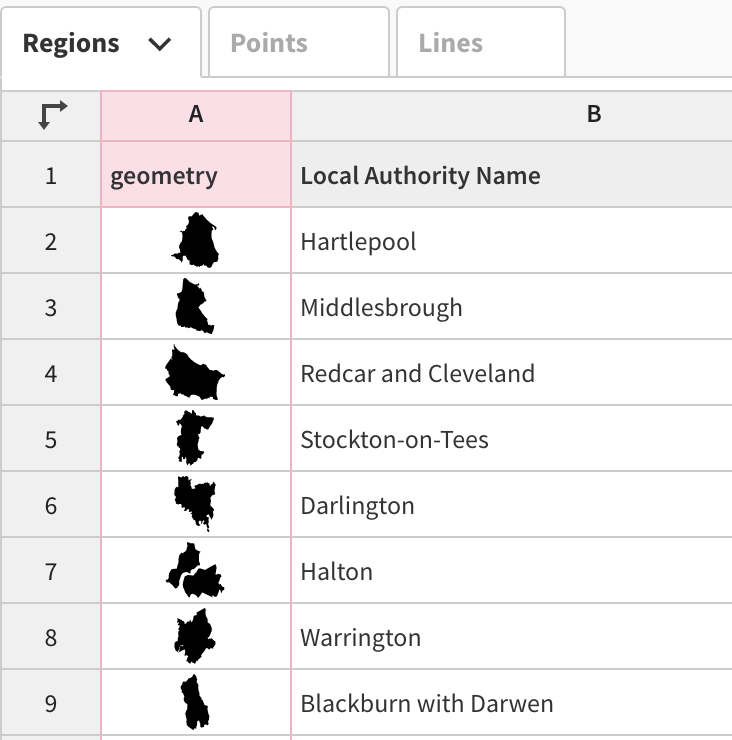Click the Middlesbrough geometry shape icon
The image size is (732, 740).
(194, 307)
